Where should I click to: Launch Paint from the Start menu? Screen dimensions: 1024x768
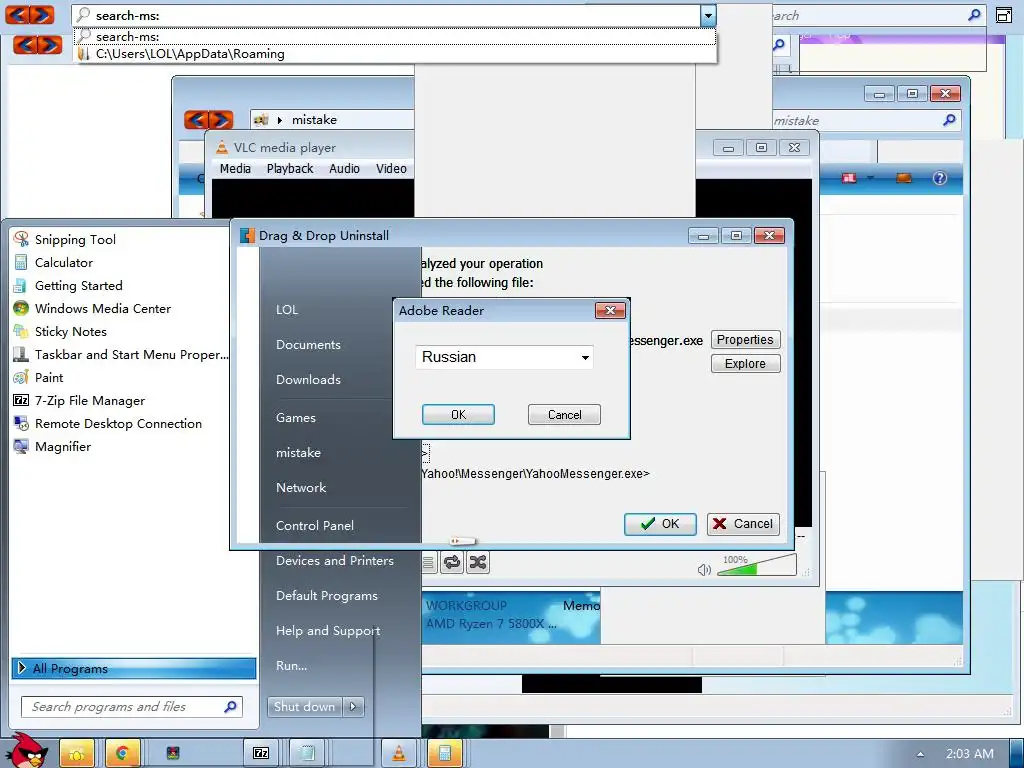(x=49, y=377)
